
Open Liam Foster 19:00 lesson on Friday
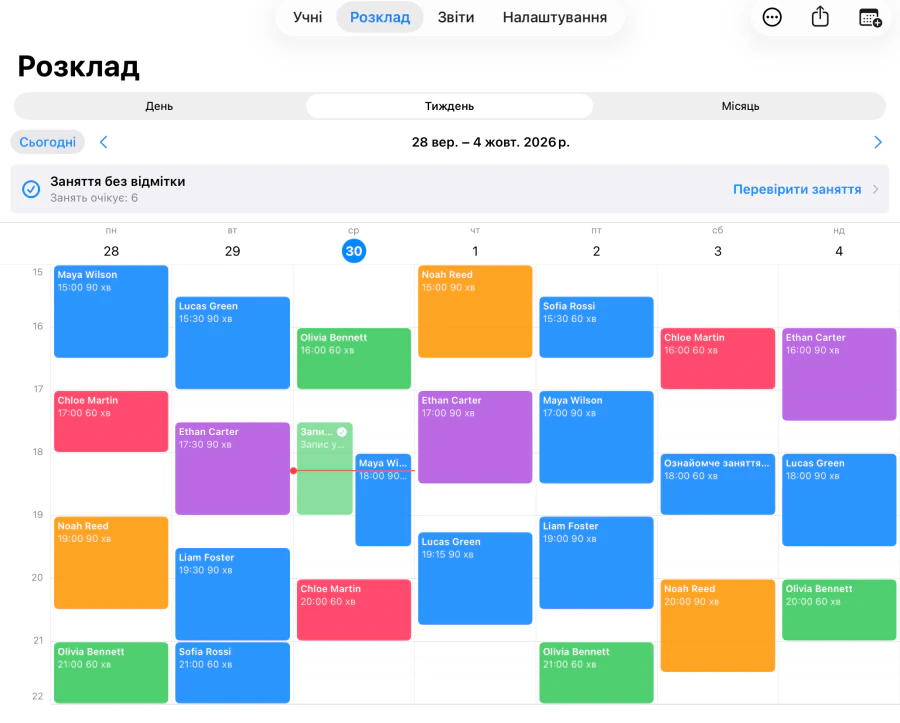(596, 563)
